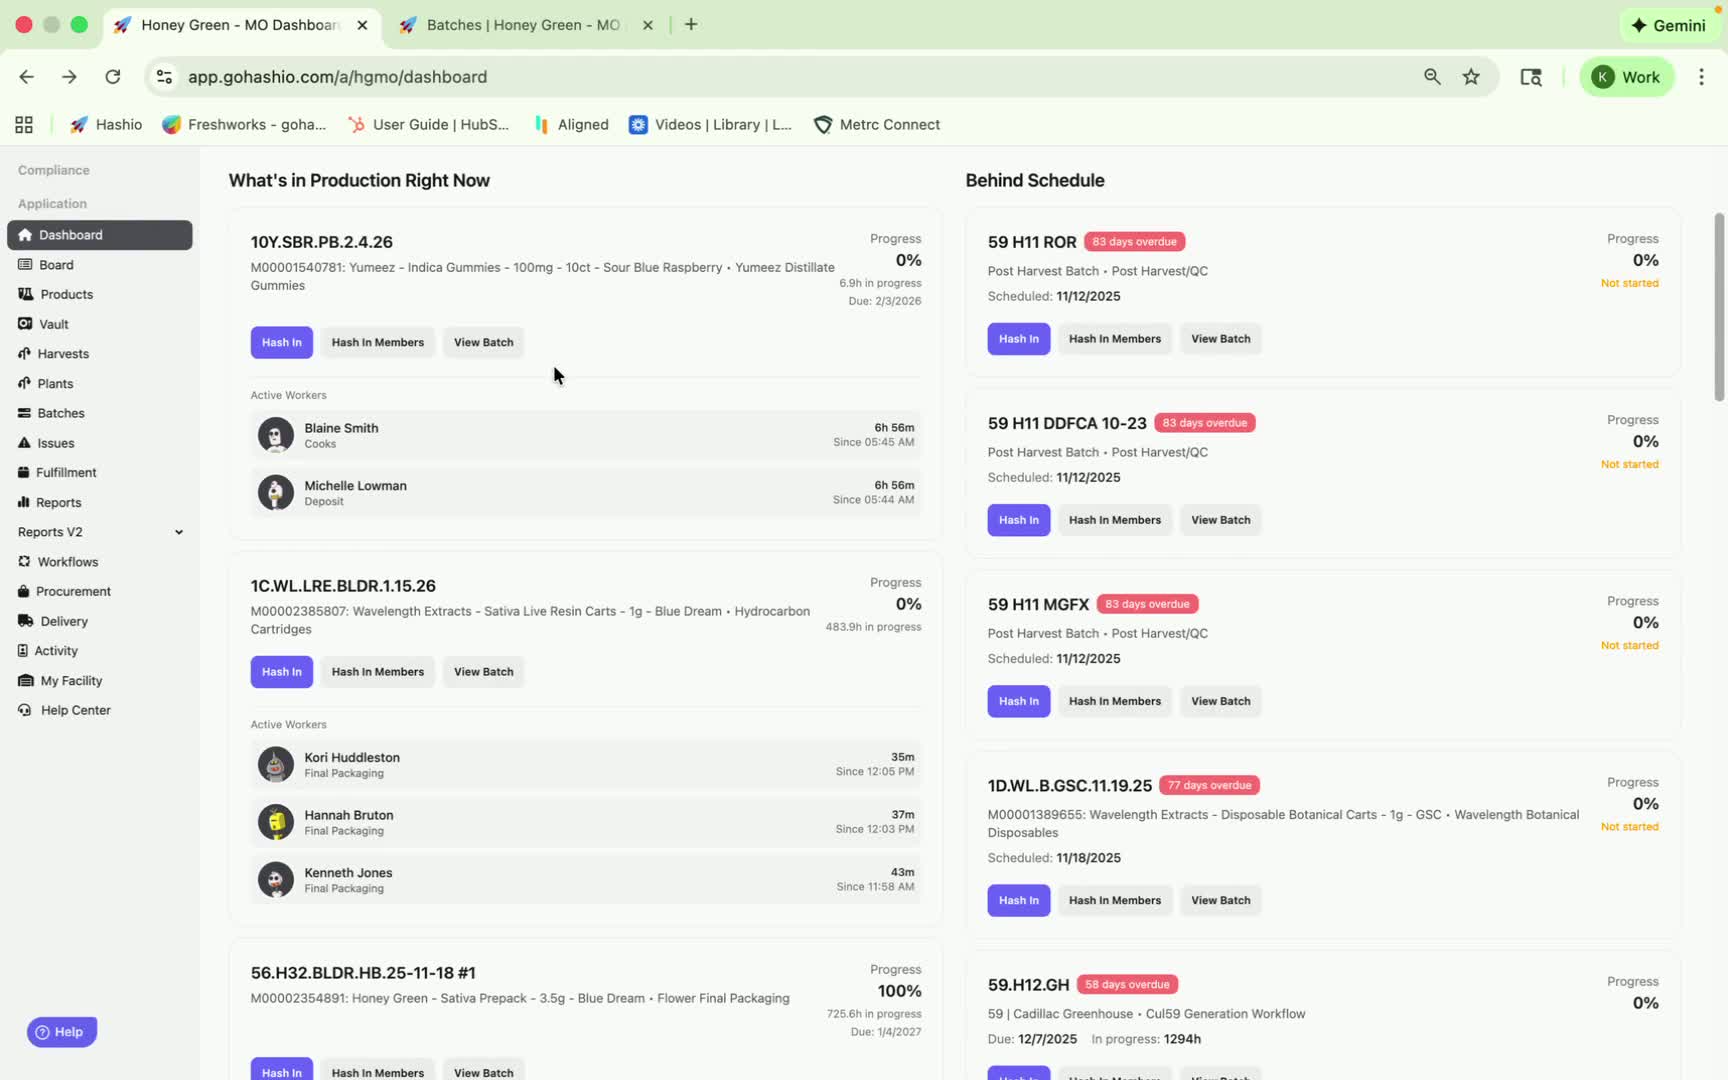The width and height of the screenshot is (1728, 1080).
Task: Select the Hannah Bruton worker row
Action: point(585,822)
